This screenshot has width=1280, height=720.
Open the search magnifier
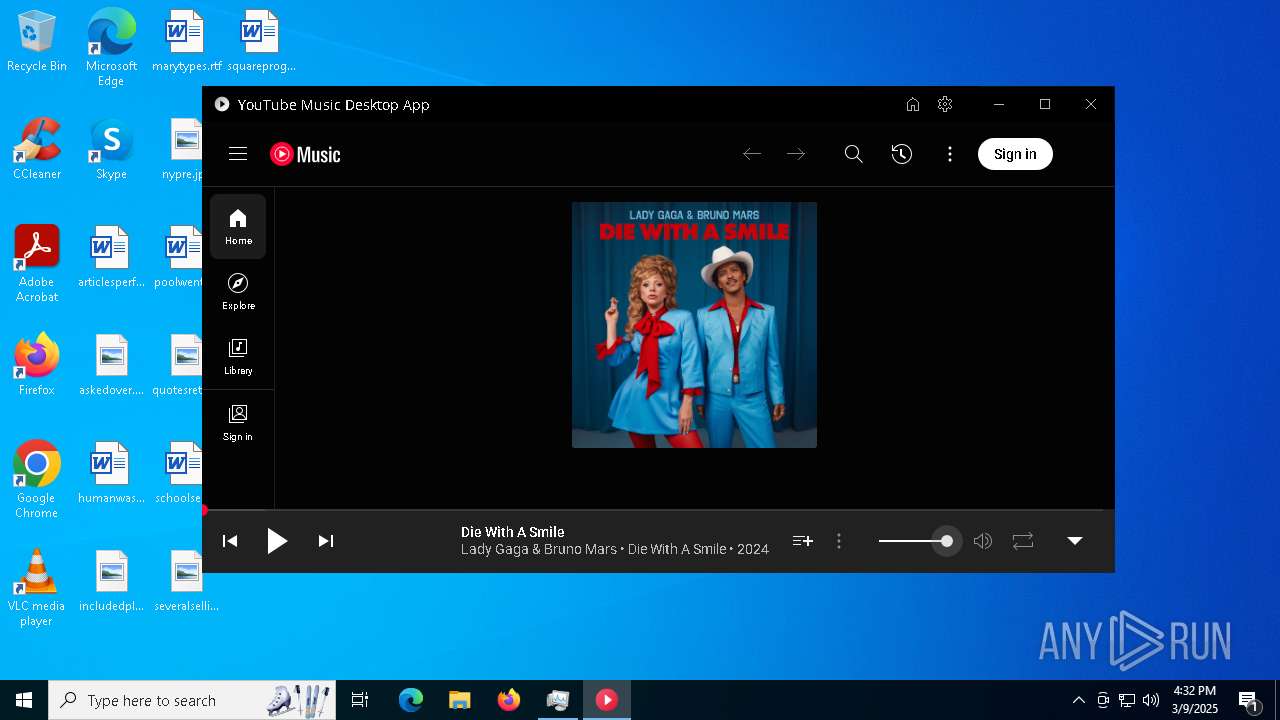(853, 154)
